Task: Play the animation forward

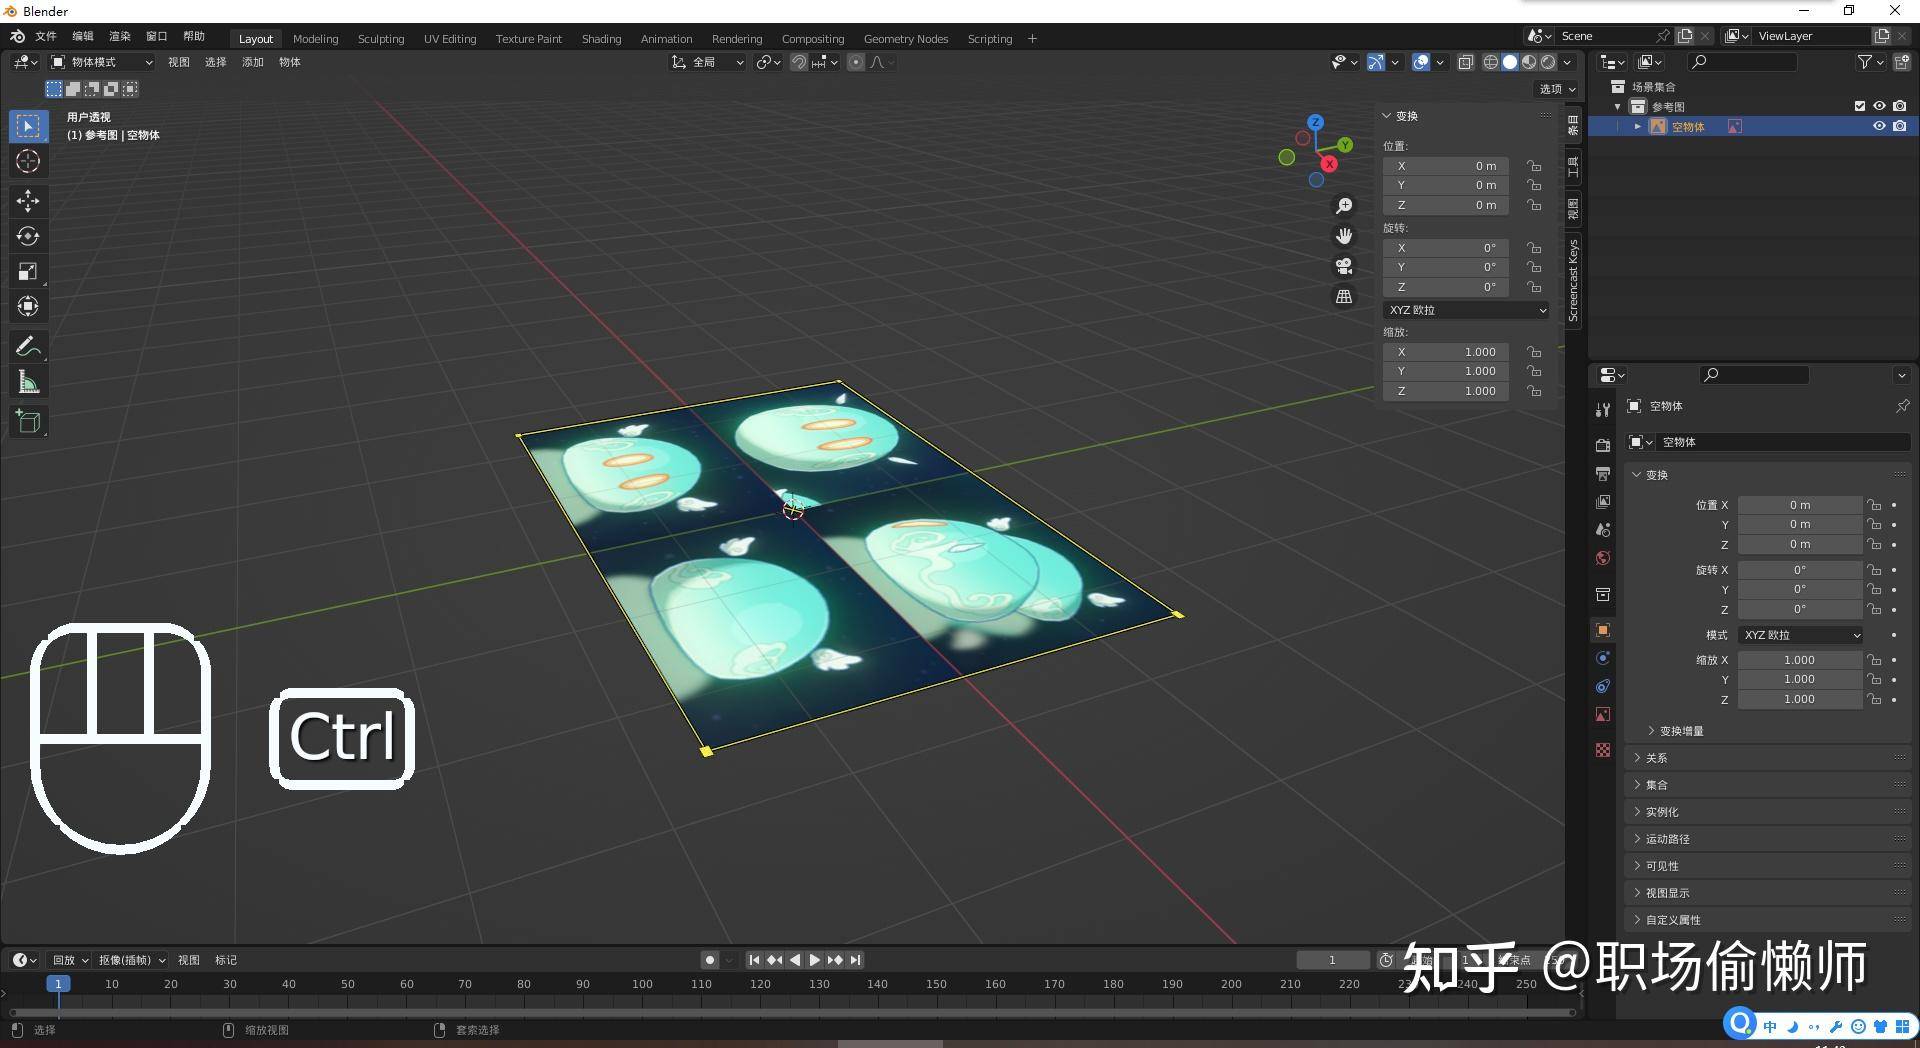Action: point(815,960)
